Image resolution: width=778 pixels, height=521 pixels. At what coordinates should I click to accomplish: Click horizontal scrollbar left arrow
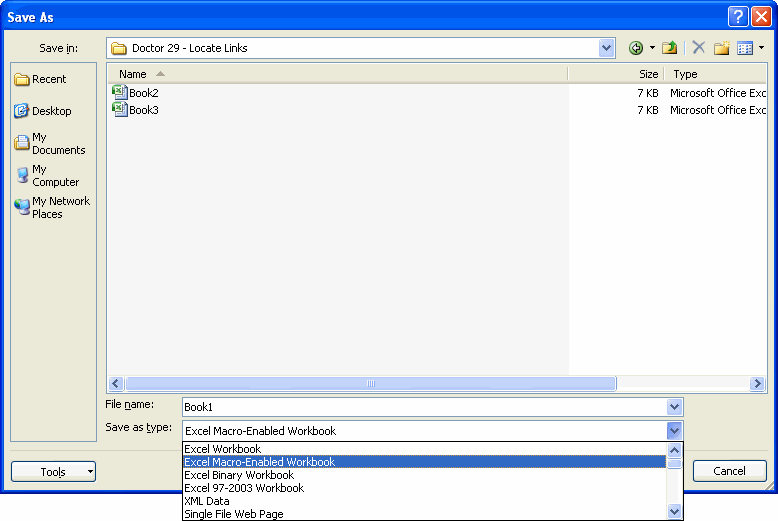116,383
